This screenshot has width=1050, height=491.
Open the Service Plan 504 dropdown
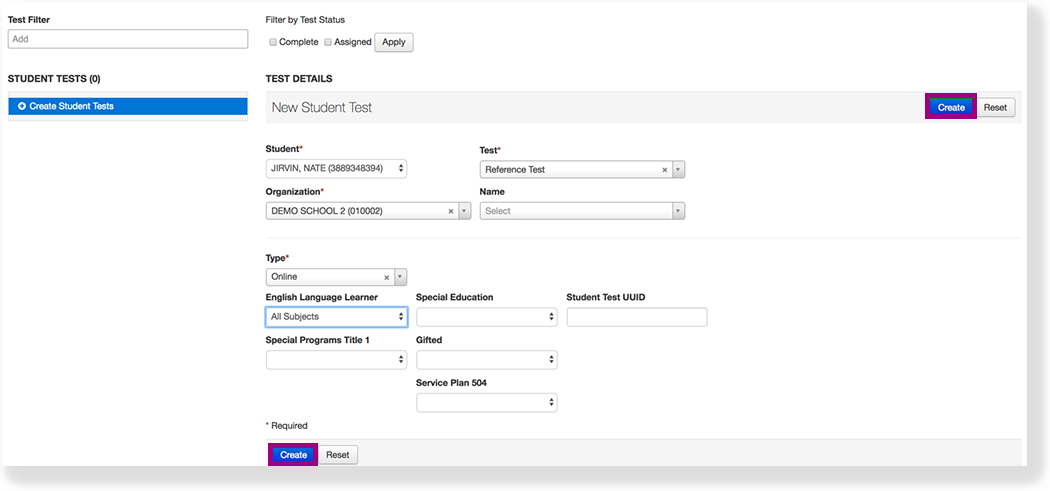point(486,402)
